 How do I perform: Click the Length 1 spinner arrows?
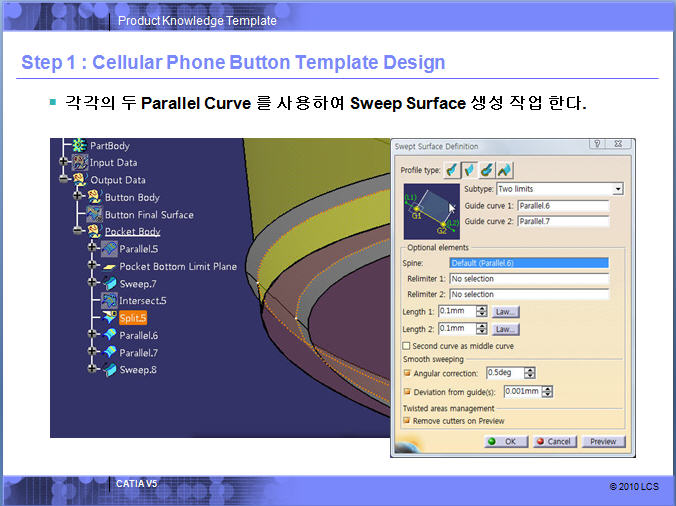pyautogui.click(x=482, y=311)
